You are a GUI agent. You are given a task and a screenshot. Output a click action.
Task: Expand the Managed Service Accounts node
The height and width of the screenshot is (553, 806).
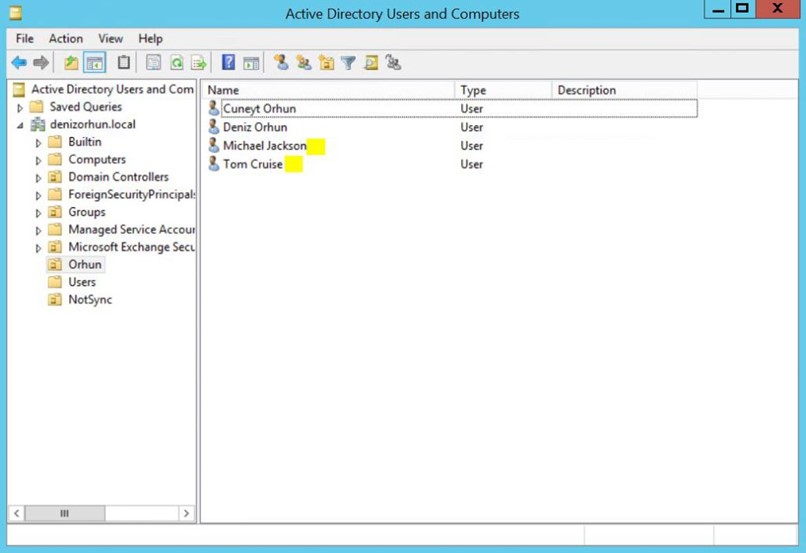pos(38,231)
